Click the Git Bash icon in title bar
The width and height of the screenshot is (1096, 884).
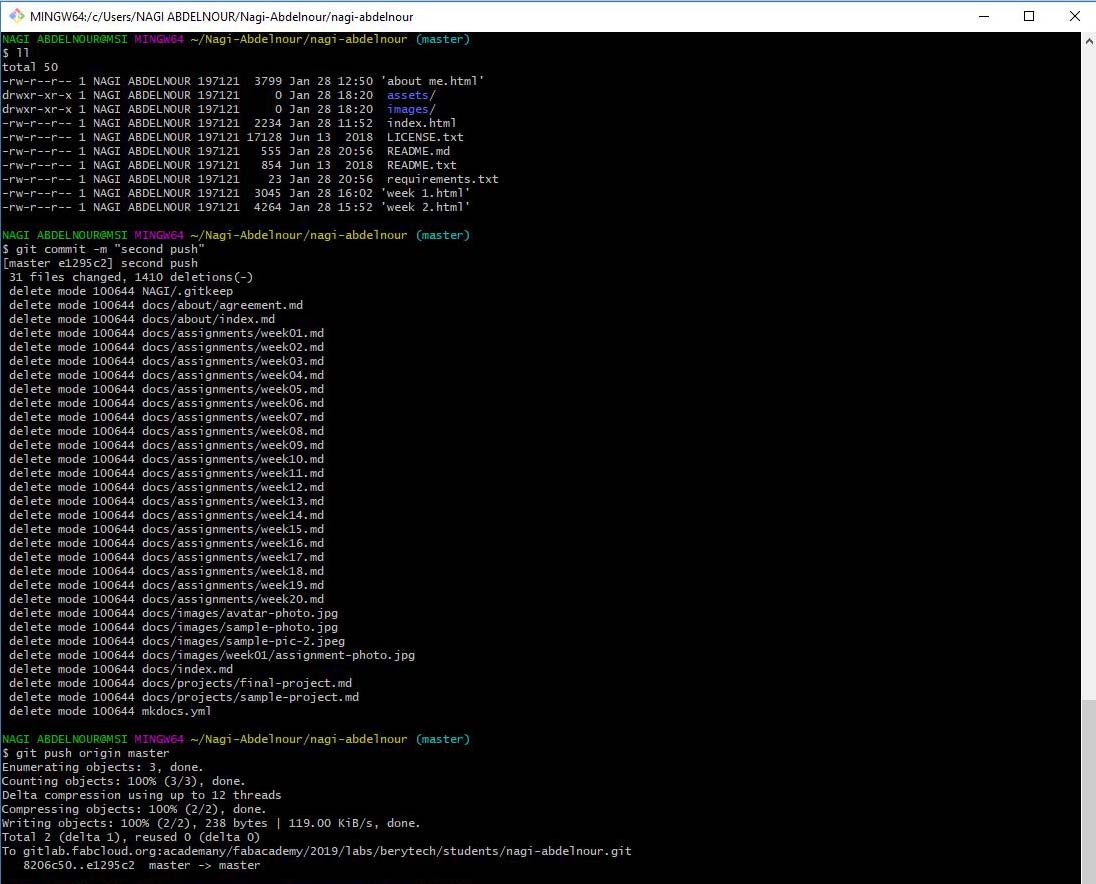pyautogui.click(x=15, y=16)
